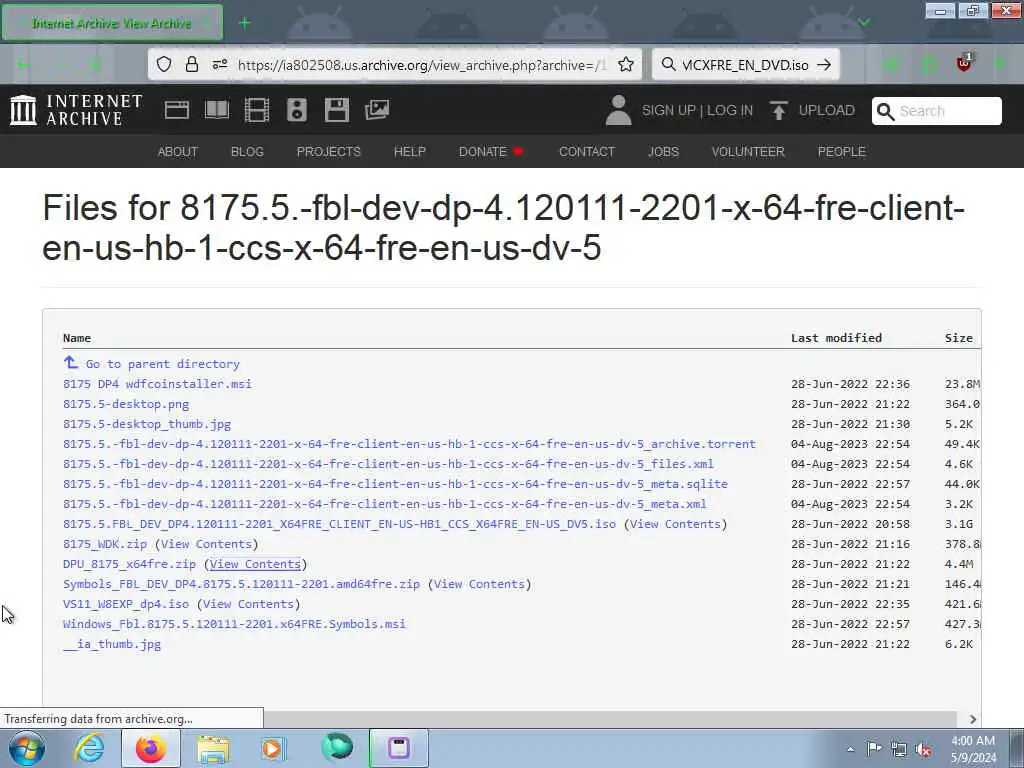Click the user avatar icon
The height and width of the screenshot is (768, 1024).
coord(618,110)
